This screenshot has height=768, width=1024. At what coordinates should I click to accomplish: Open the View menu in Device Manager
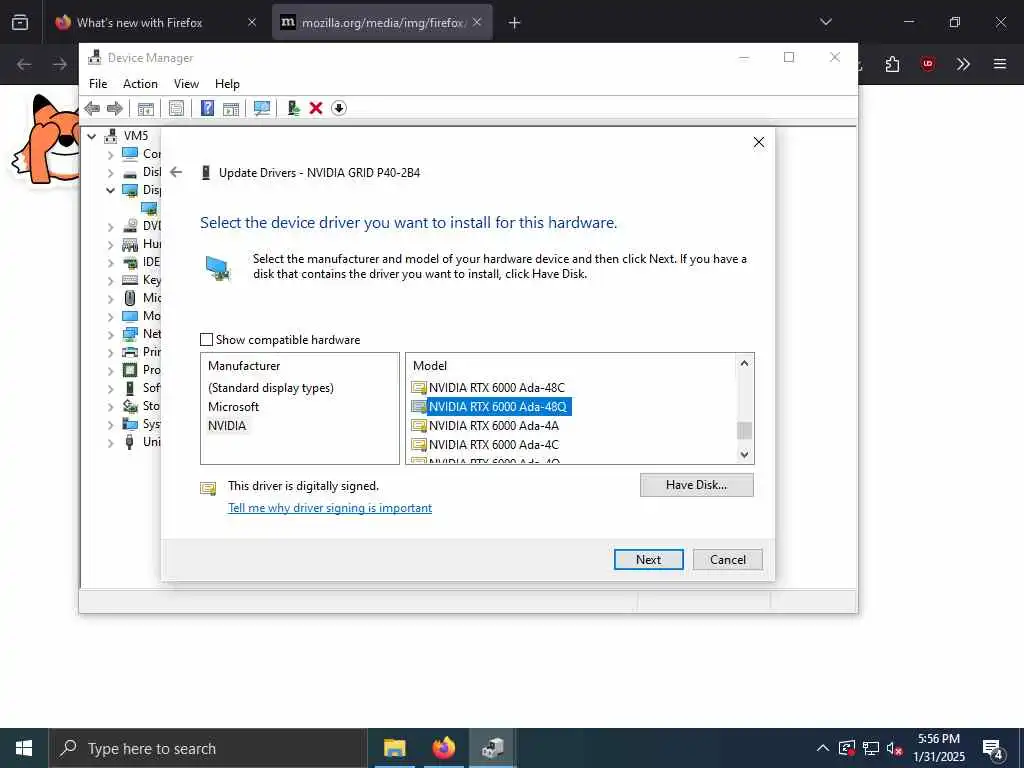click(x=186, y=84)
